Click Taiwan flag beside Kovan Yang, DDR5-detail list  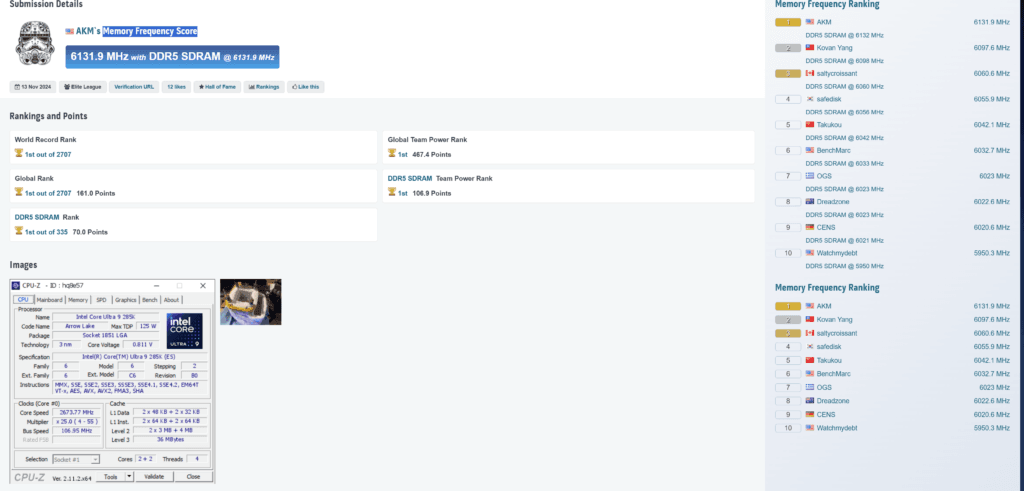pos(810,48)
